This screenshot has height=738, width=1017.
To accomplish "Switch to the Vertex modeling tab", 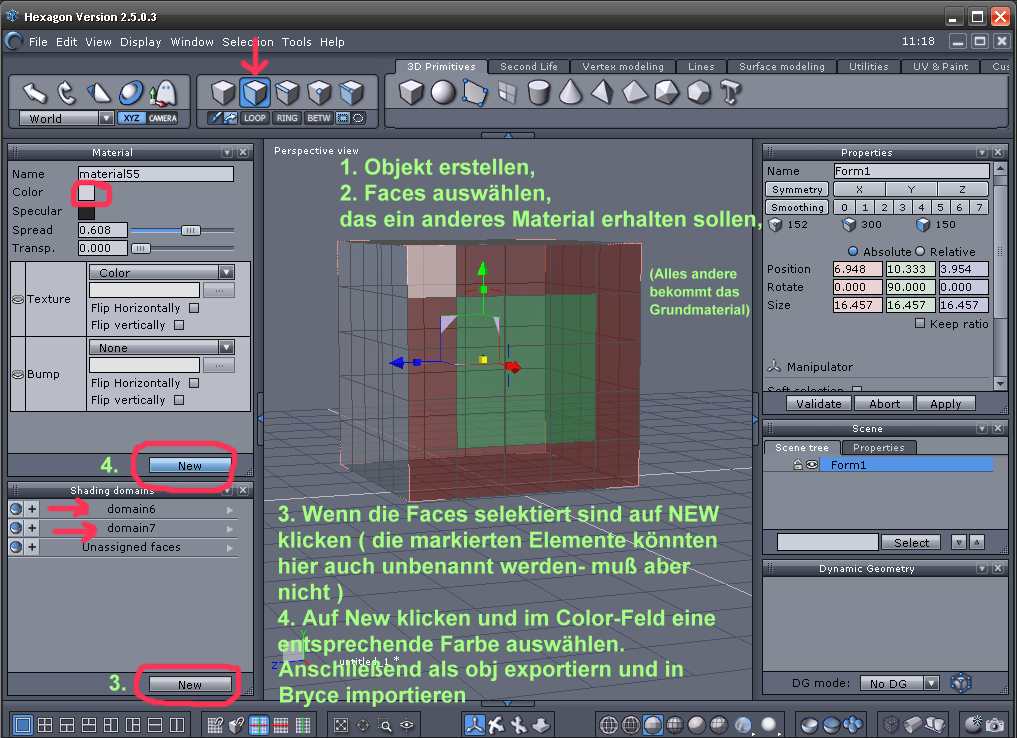I will click(623, 66).
